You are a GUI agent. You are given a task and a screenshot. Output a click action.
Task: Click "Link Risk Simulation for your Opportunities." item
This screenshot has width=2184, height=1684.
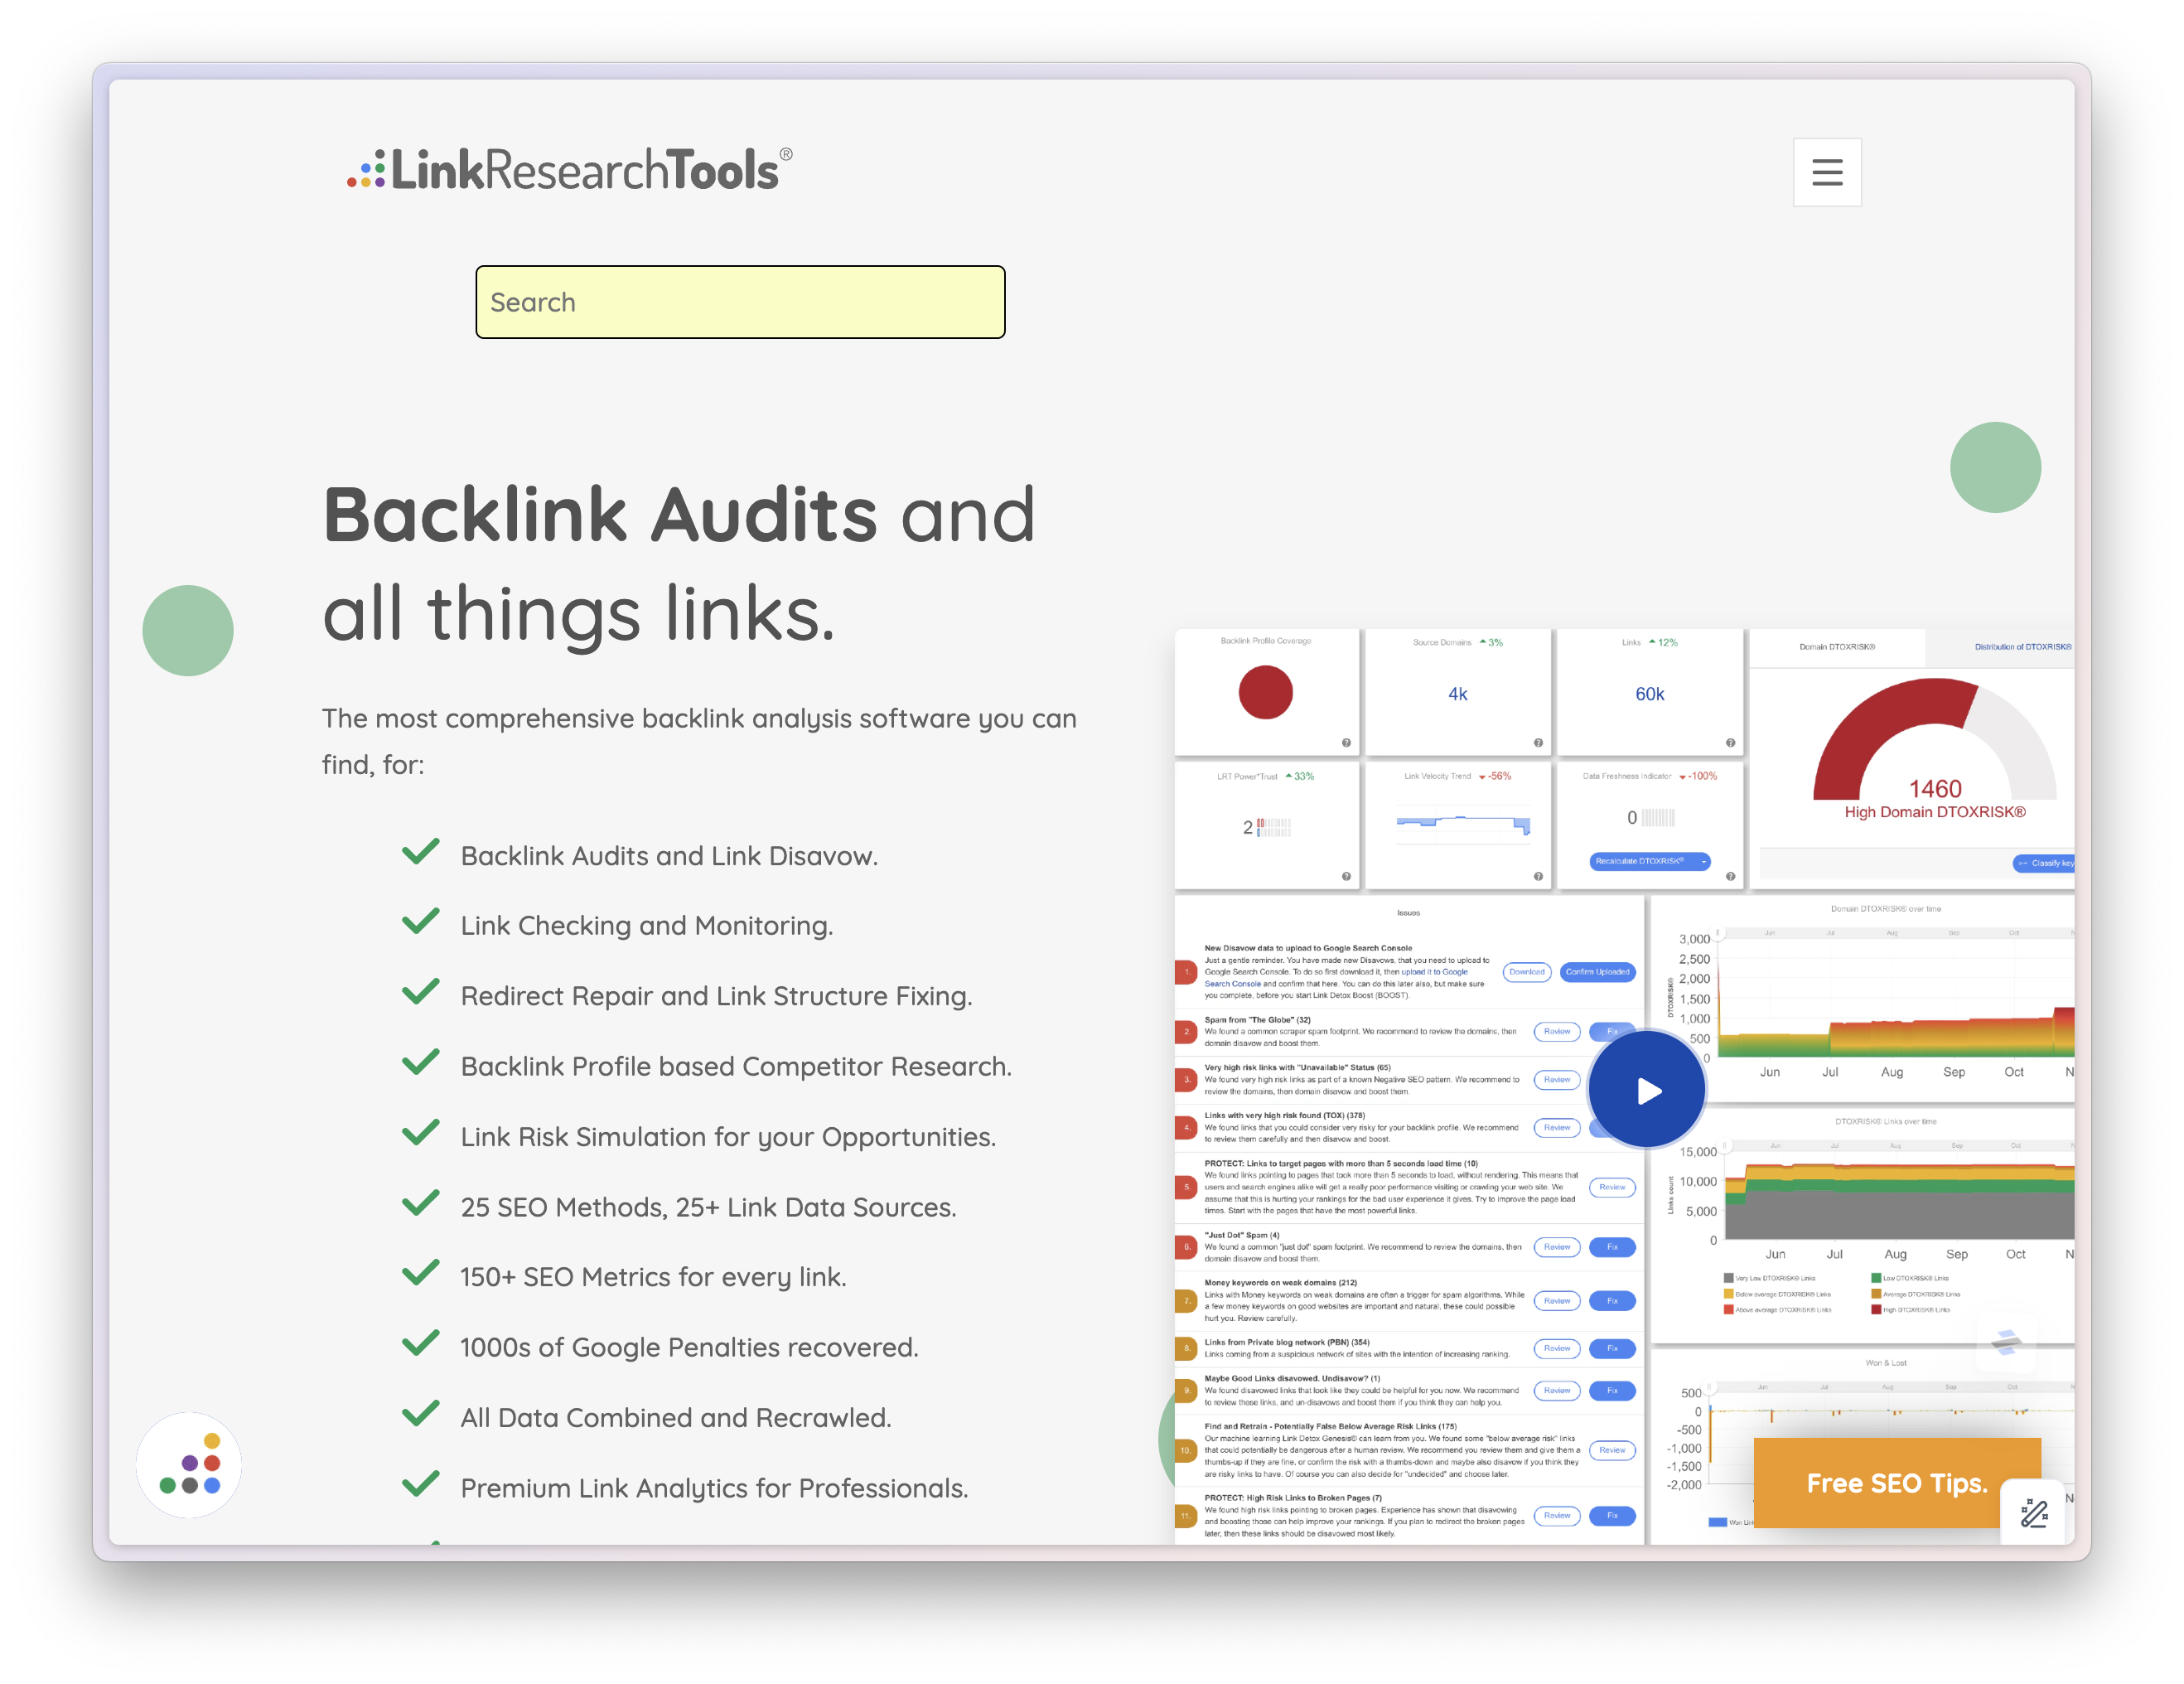point(728,1137)
